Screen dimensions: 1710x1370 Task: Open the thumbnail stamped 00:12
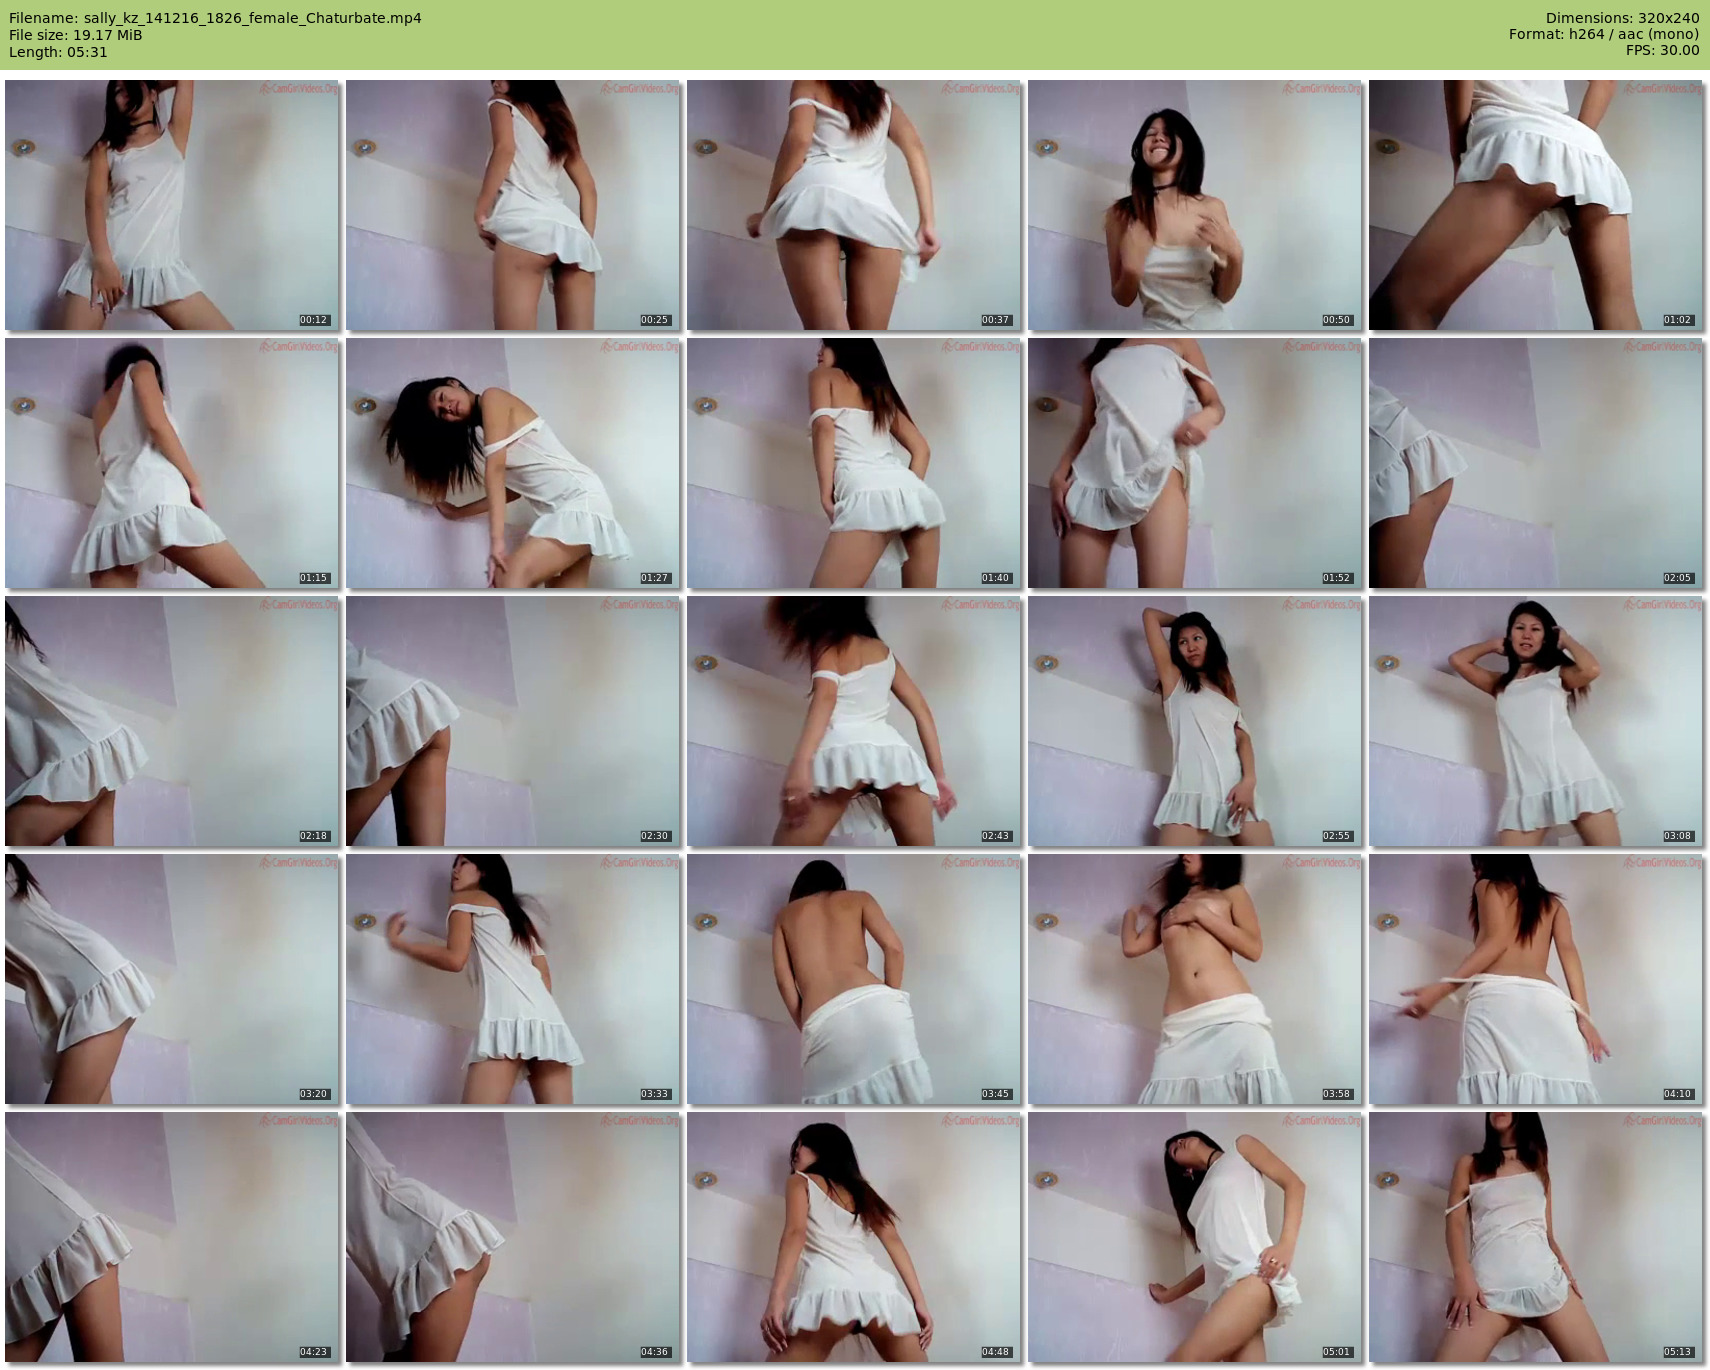[172, 205]
